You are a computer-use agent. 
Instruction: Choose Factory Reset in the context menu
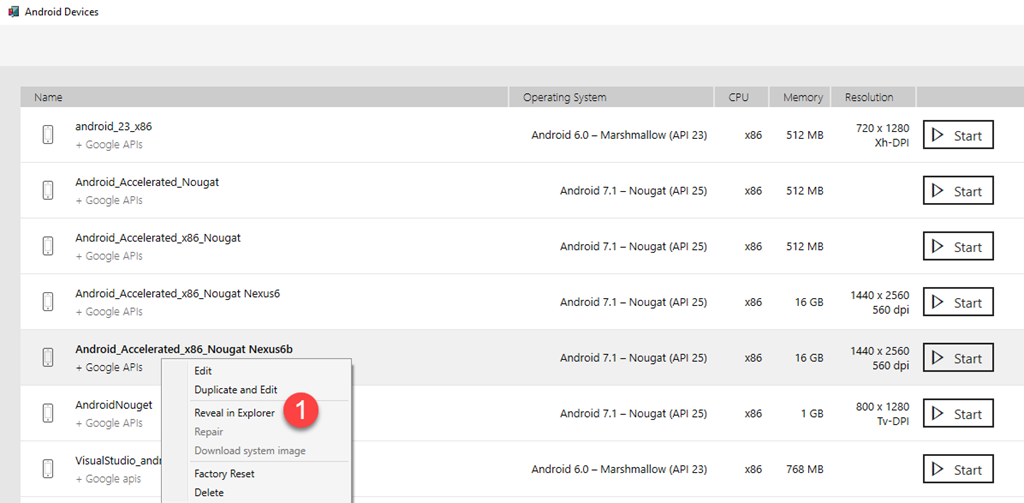tap(224, 474)
